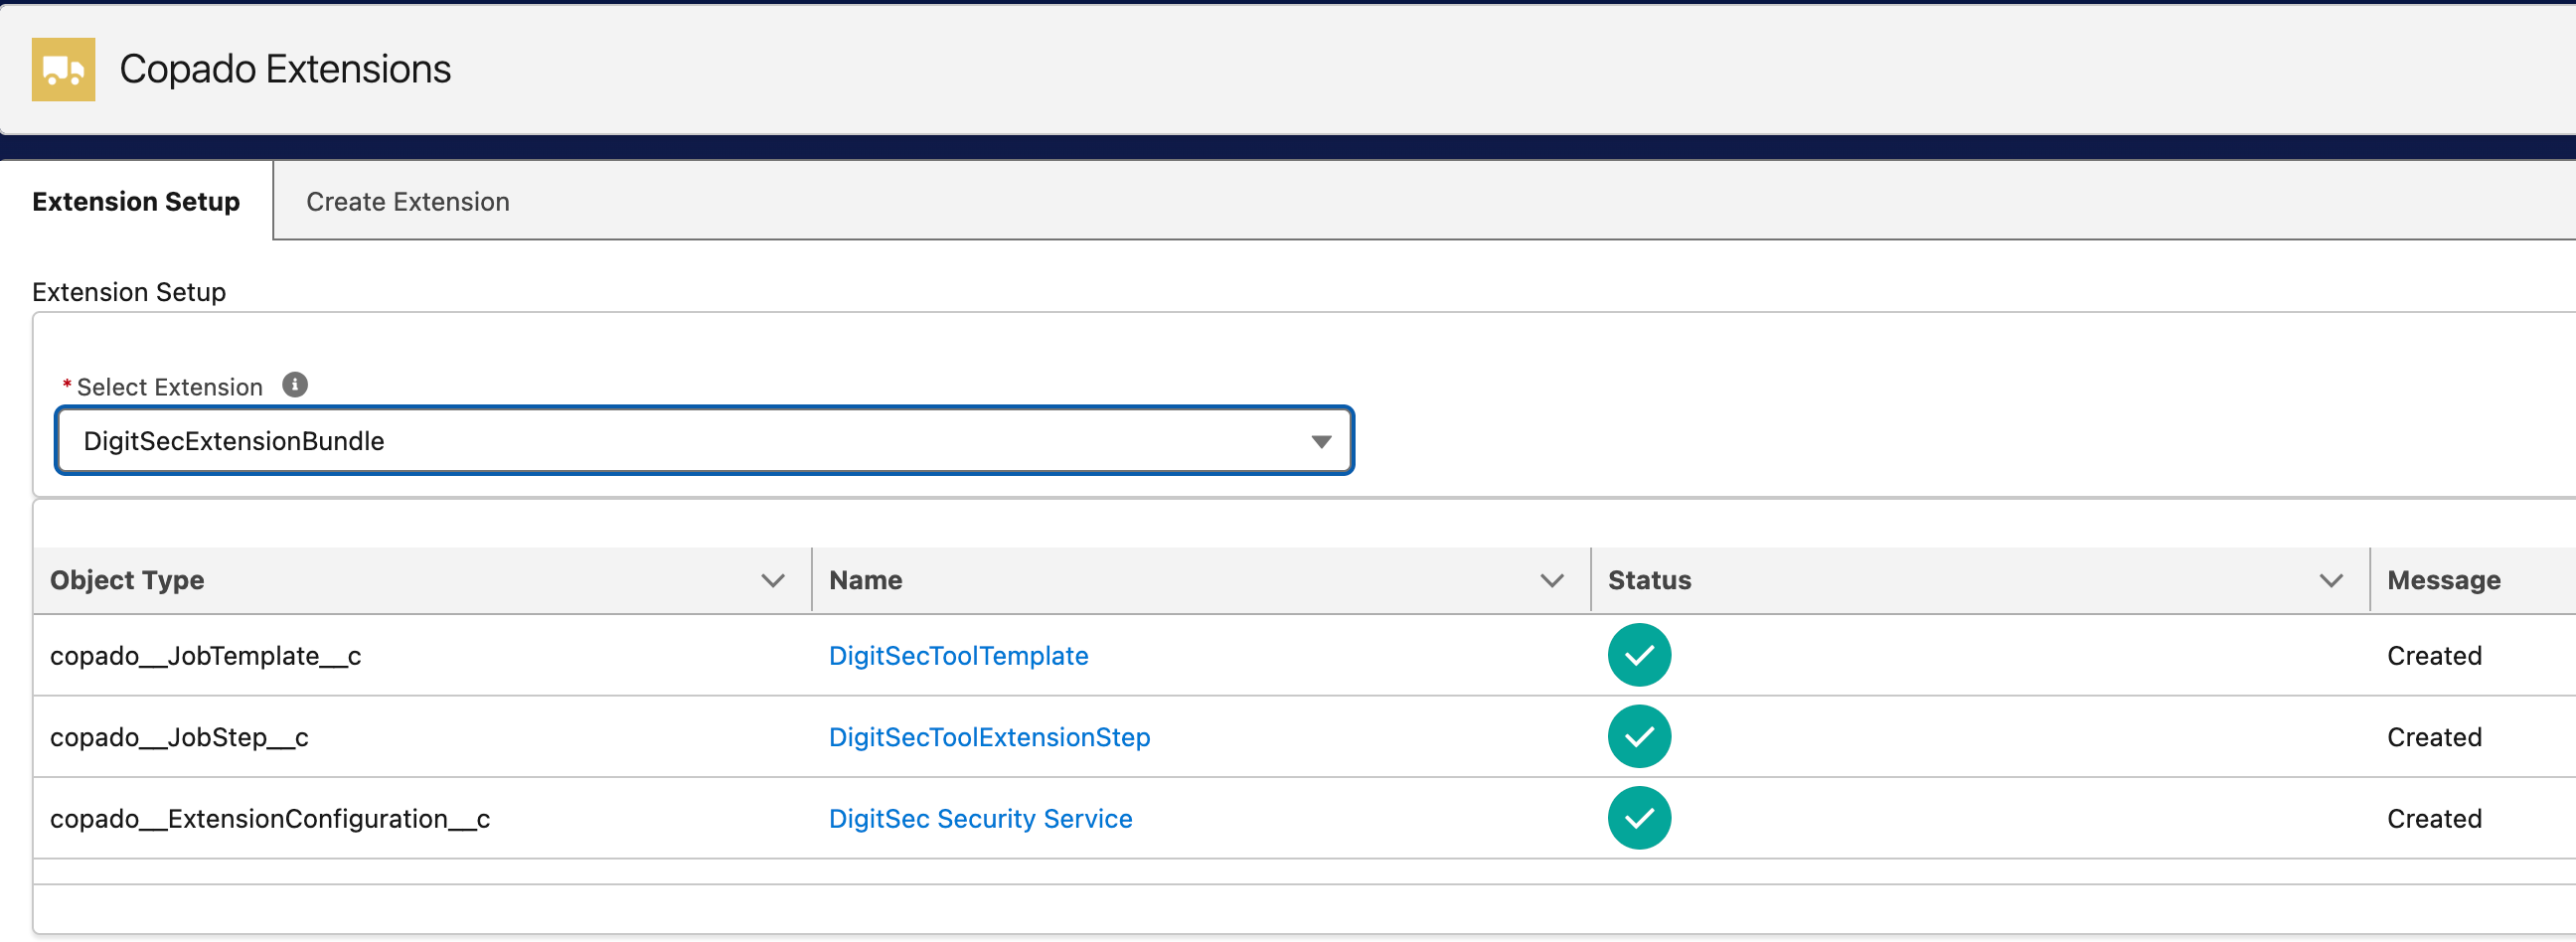Image resolution: width=2576 pixels, height=942 pixels.
Task: Click Created message in DigitSecToolExtensionStep row
Action: point(2434,737)
